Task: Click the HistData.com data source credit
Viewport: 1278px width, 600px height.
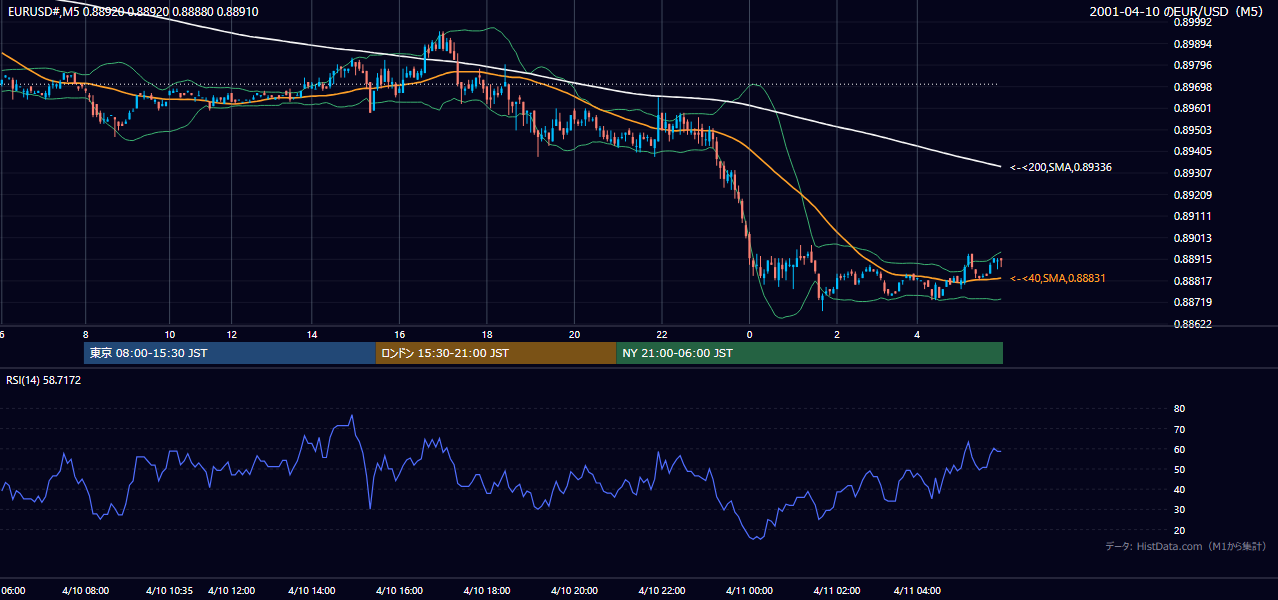Action: pos(1186,546)
